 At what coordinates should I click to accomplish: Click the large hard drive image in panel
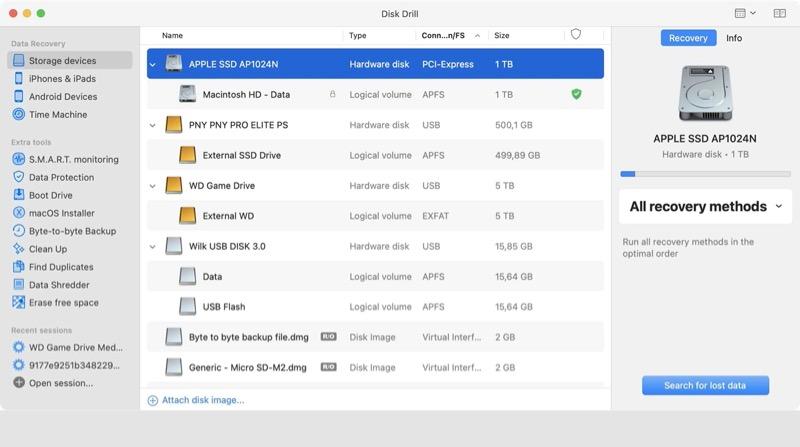(705, 93)
